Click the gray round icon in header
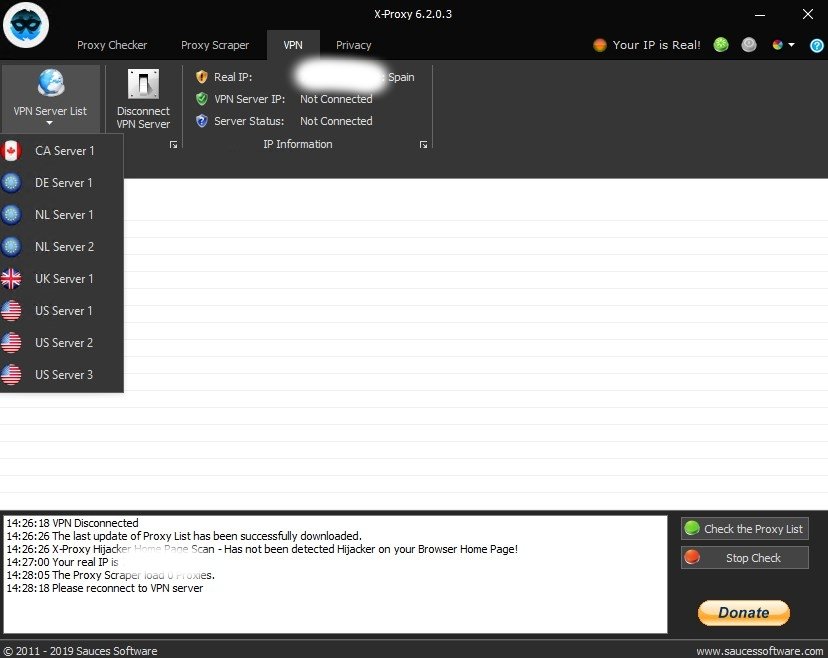Viewport: 828px width, 658px height. click(749, 45)
